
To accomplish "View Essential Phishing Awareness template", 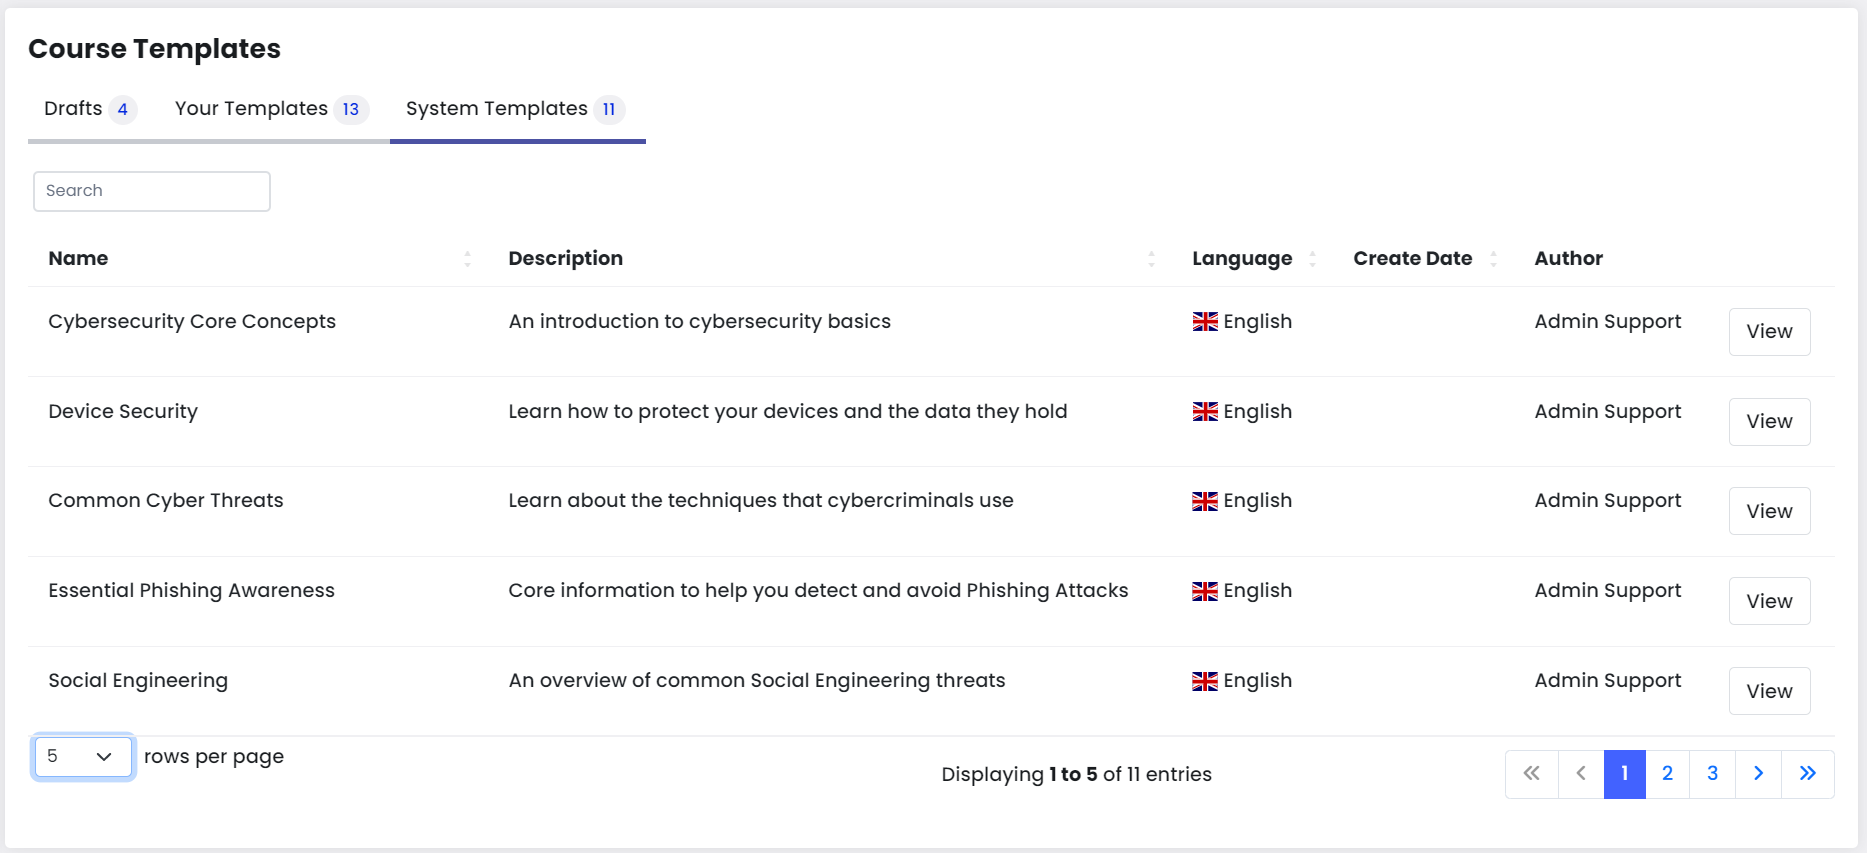I will pos(1769,601).
